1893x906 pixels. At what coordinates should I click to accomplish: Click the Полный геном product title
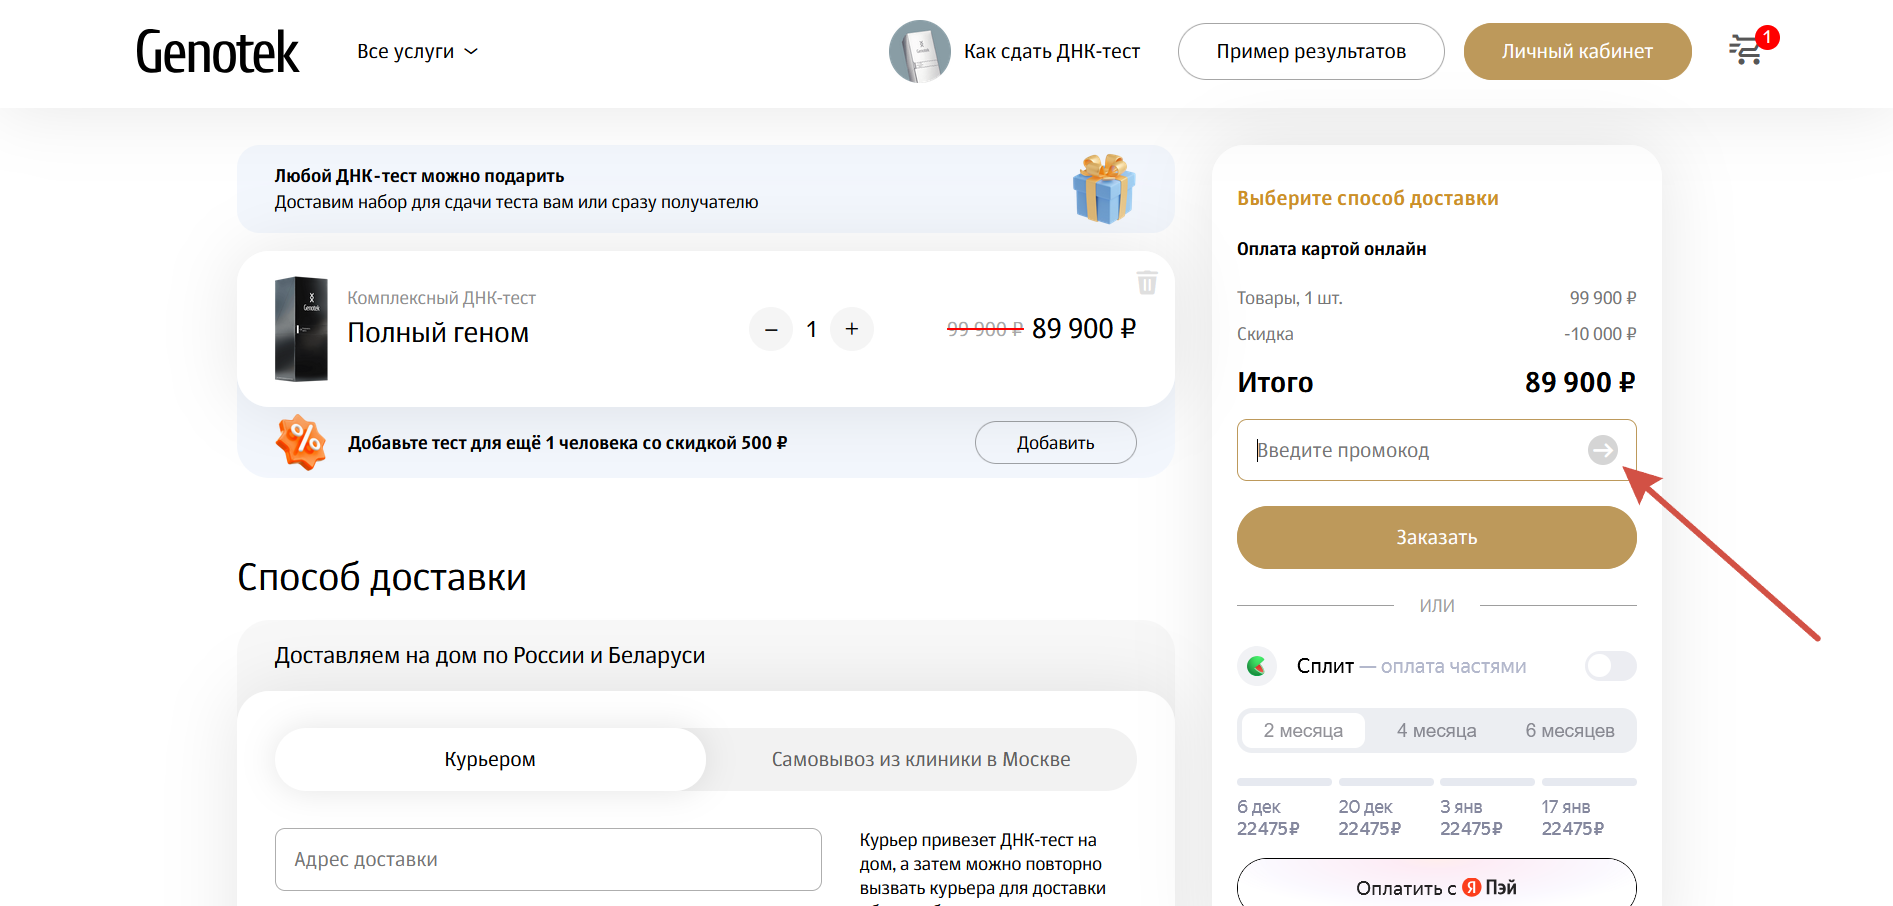coord(438,333)
